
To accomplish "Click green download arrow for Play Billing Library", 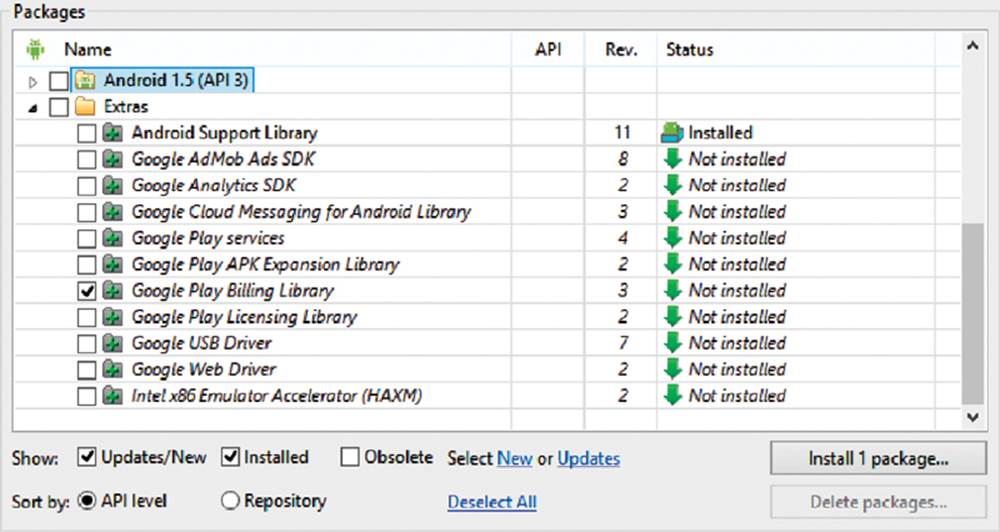I will [x=673, y=290].
